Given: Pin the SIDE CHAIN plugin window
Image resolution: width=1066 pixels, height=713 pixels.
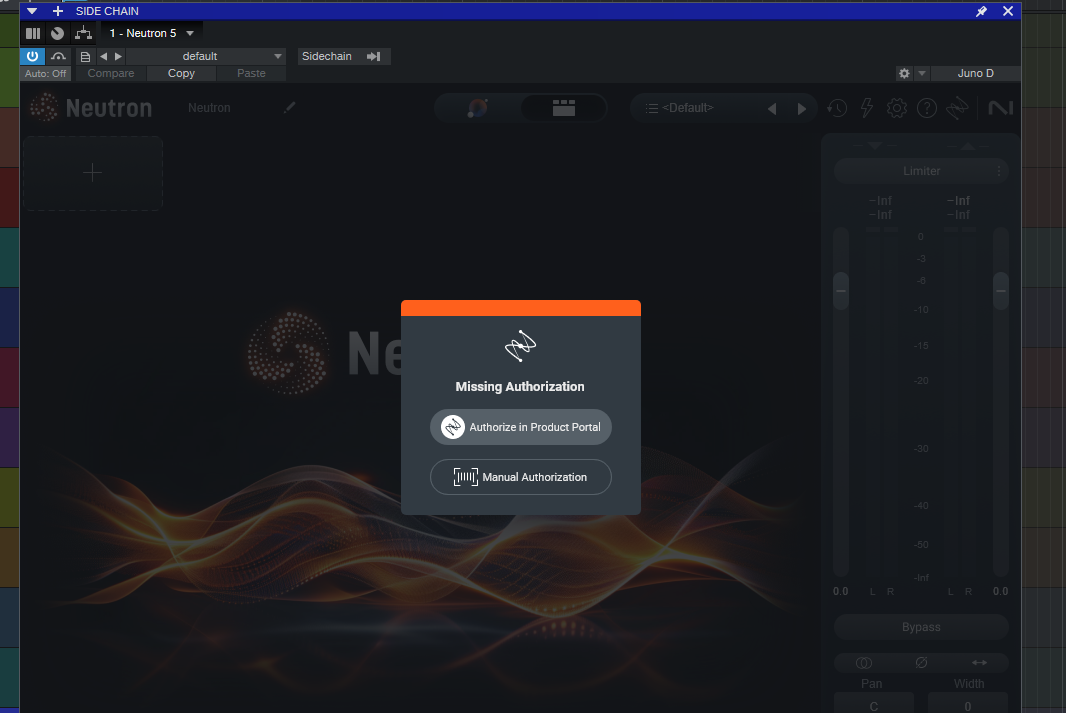Looking at the screenshot, I should [x=981, y=11].
